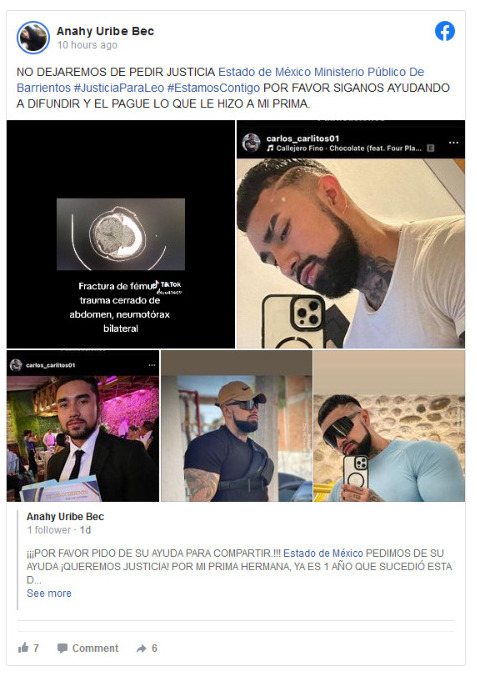Image resolution: width=477 pixels, height=677 pixels.
Task: Click the thumbs-up like icon
Action: tap(23, 647)
